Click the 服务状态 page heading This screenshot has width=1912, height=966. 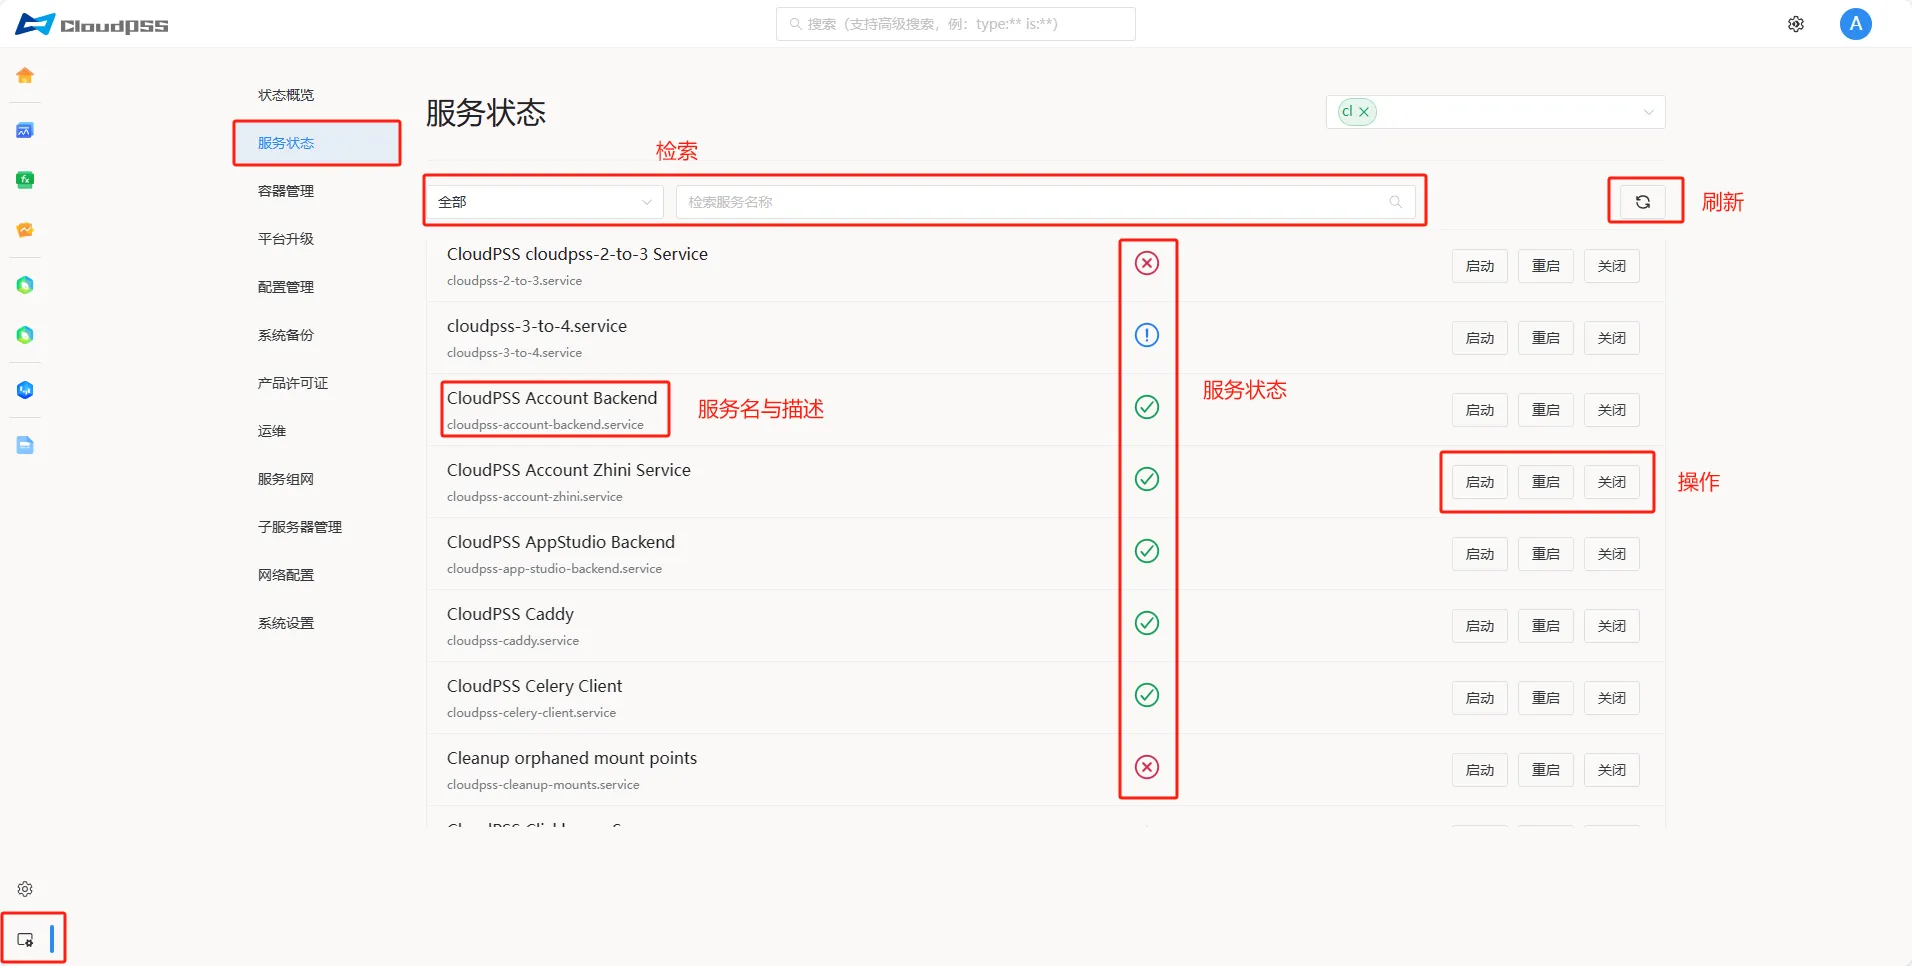[x=486, y=113]
